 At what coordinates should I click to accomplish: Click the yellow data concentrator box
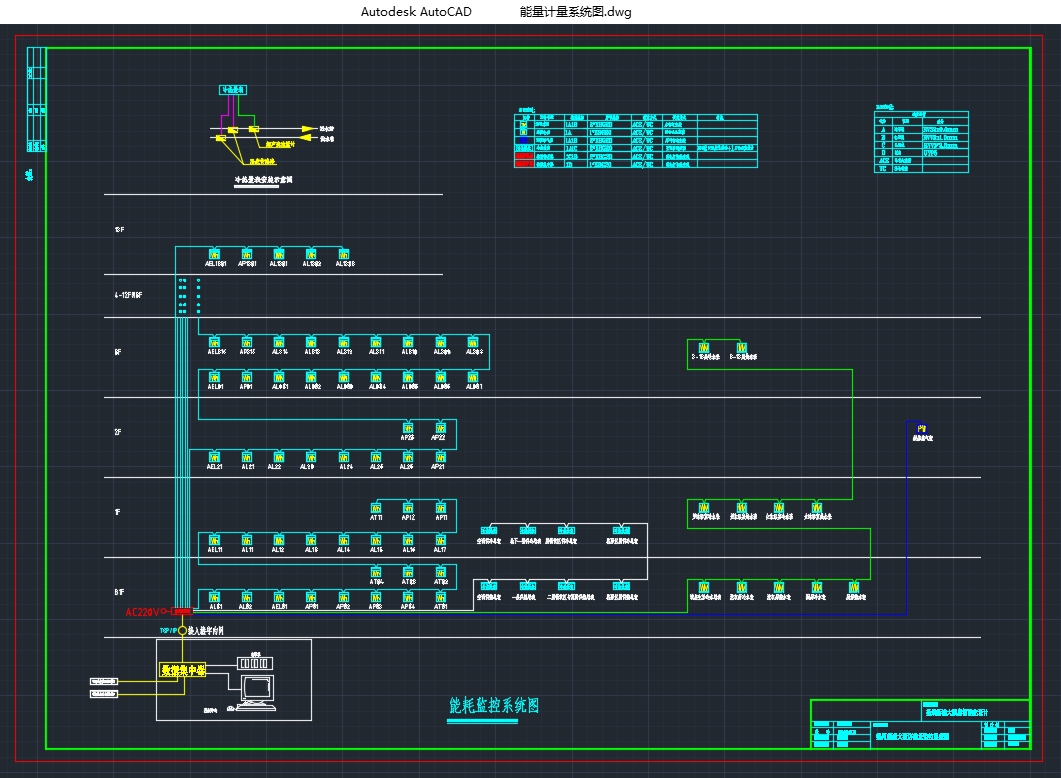click(x=183, y=671)
